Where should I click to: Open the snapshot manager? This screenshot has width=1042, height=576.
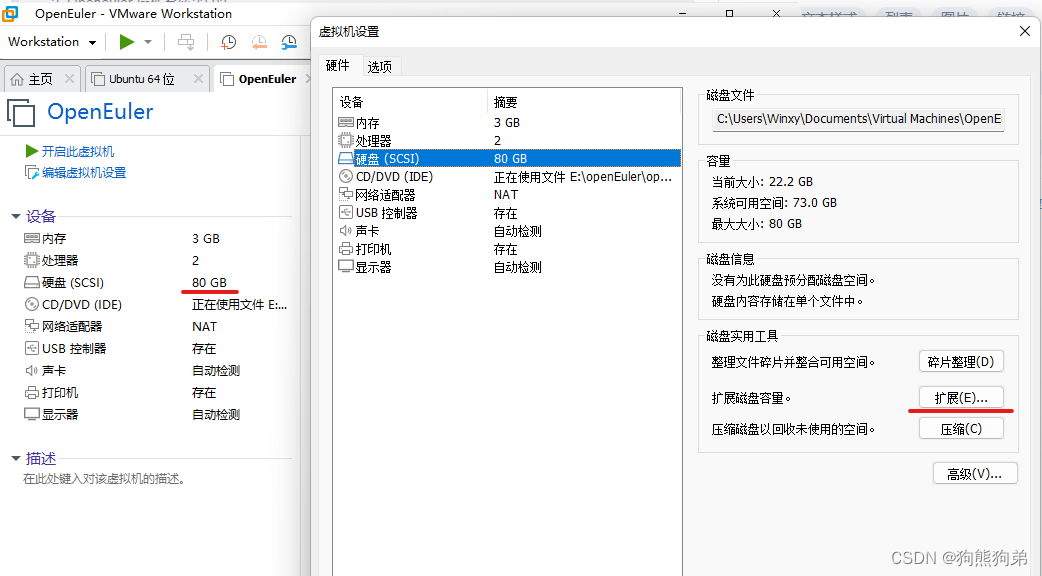pyautogui.click(x=289, y=42)
